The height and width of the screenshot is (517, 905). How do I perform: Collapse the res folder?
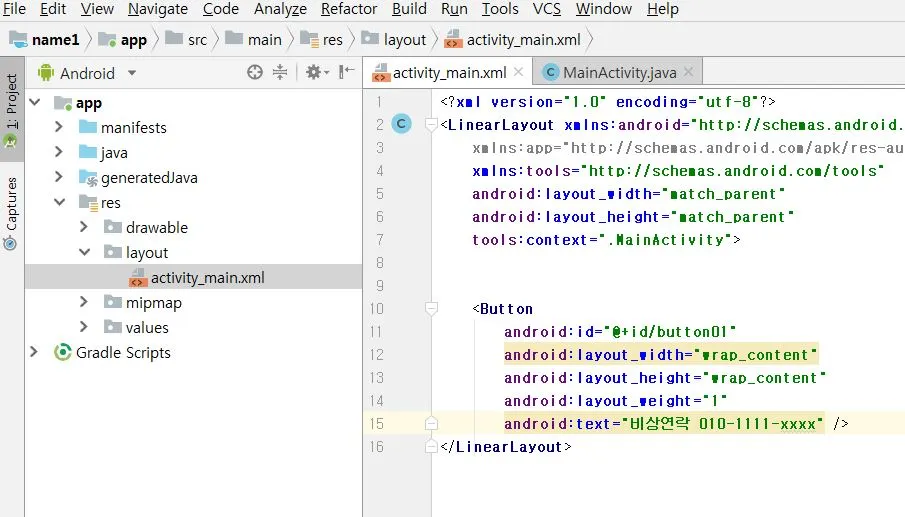coord(59,202)
